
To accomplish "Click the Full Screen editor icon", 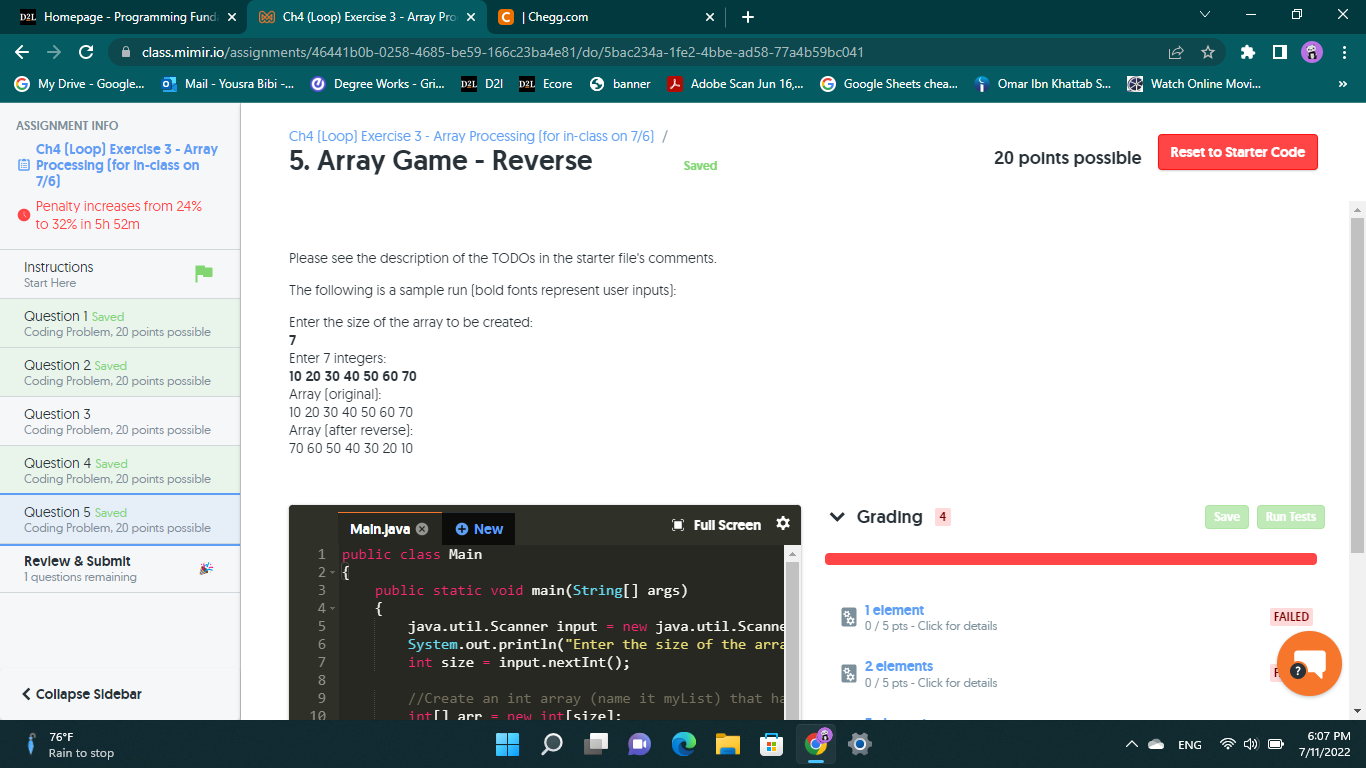I will (x=678, y=525).
